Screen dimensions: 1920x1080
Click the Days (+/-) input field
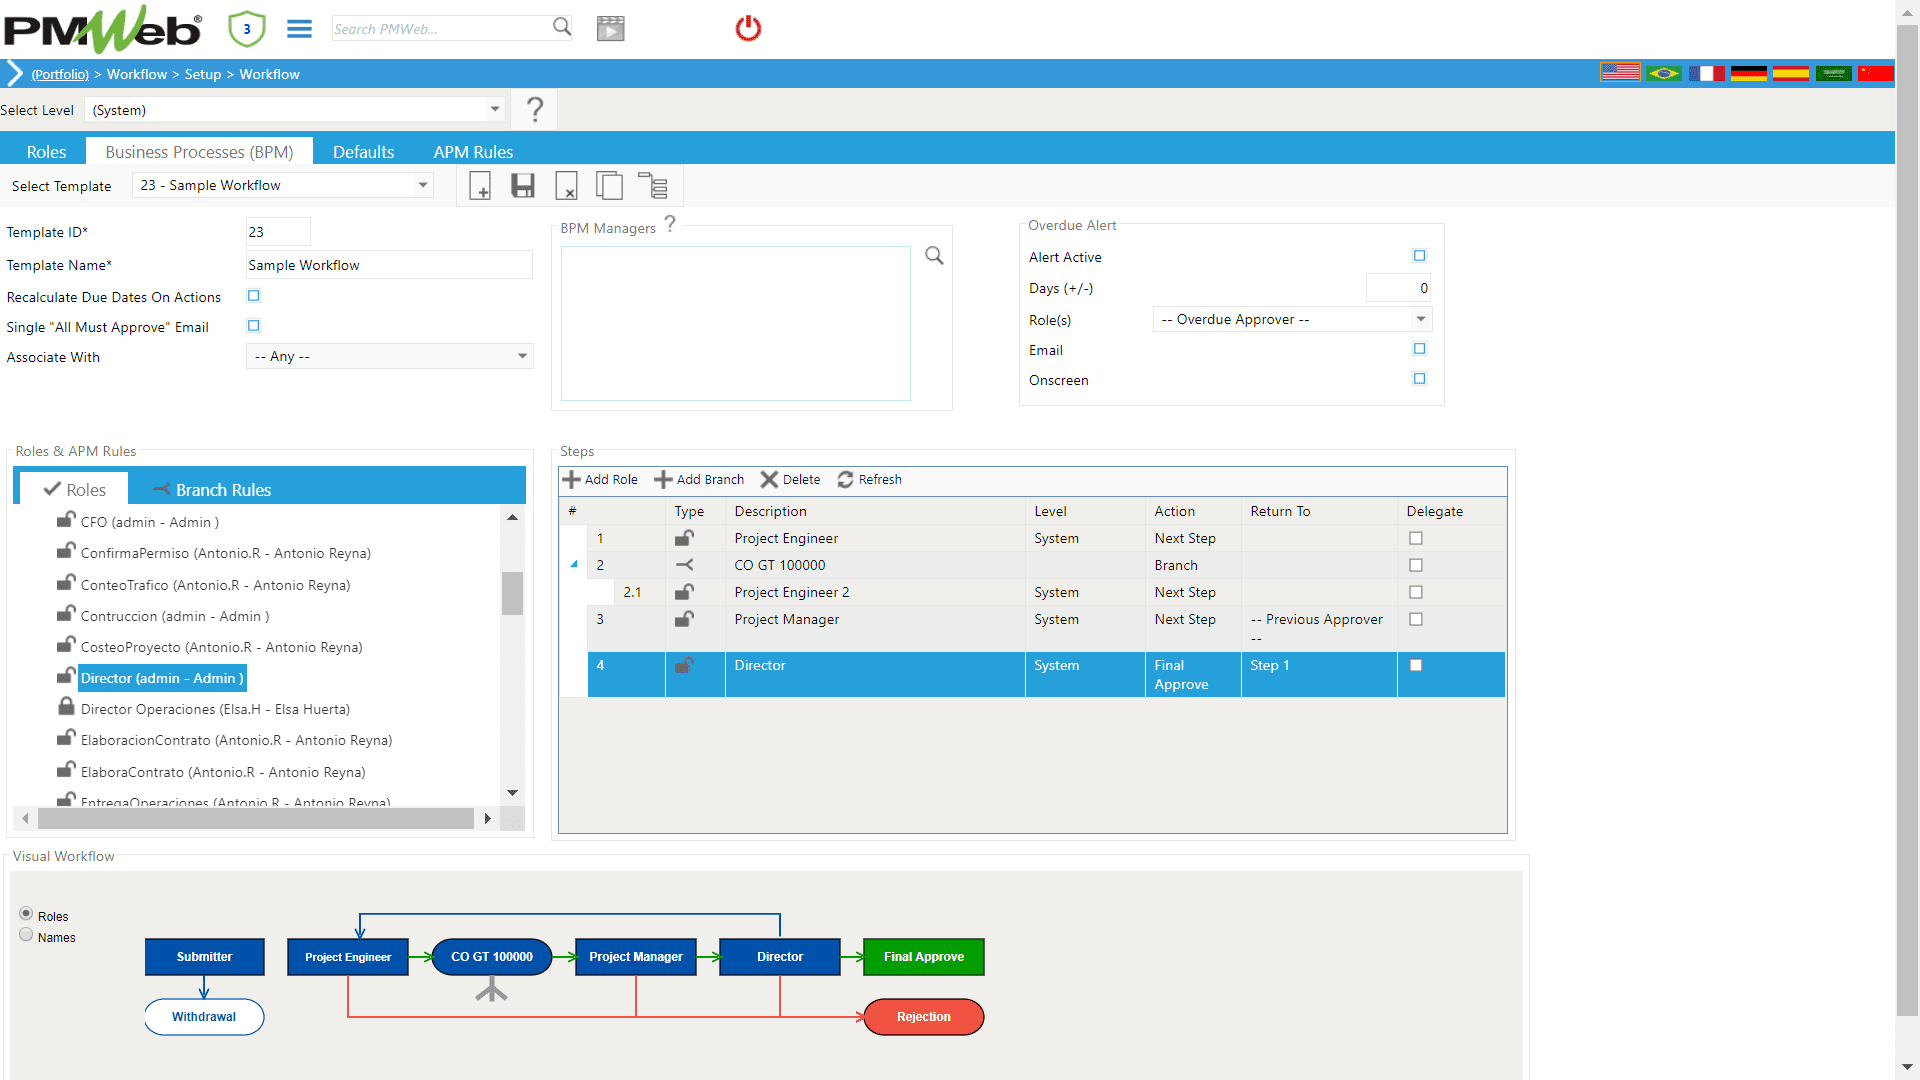coord(1398,288)
